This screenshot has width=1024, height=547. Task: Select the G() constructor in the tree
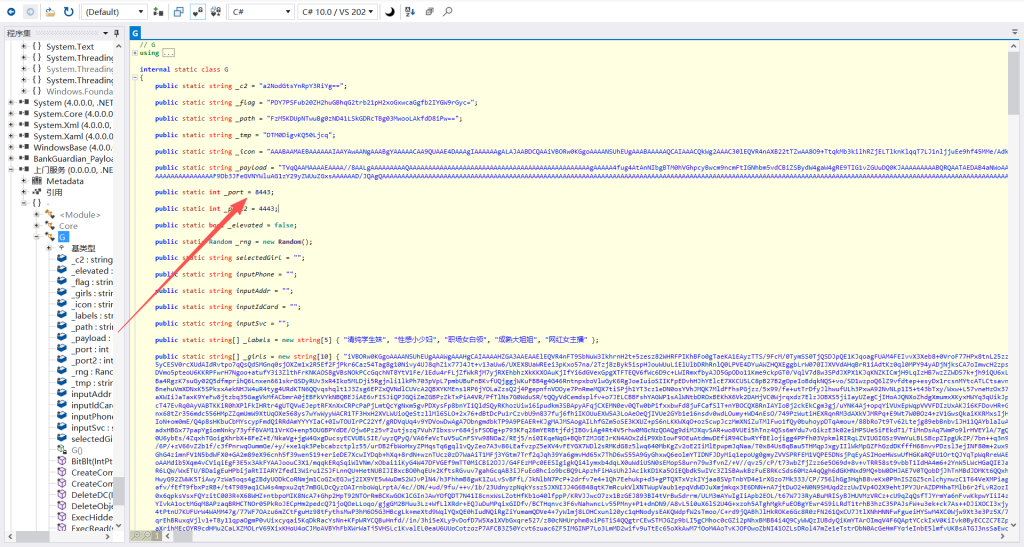77,450
